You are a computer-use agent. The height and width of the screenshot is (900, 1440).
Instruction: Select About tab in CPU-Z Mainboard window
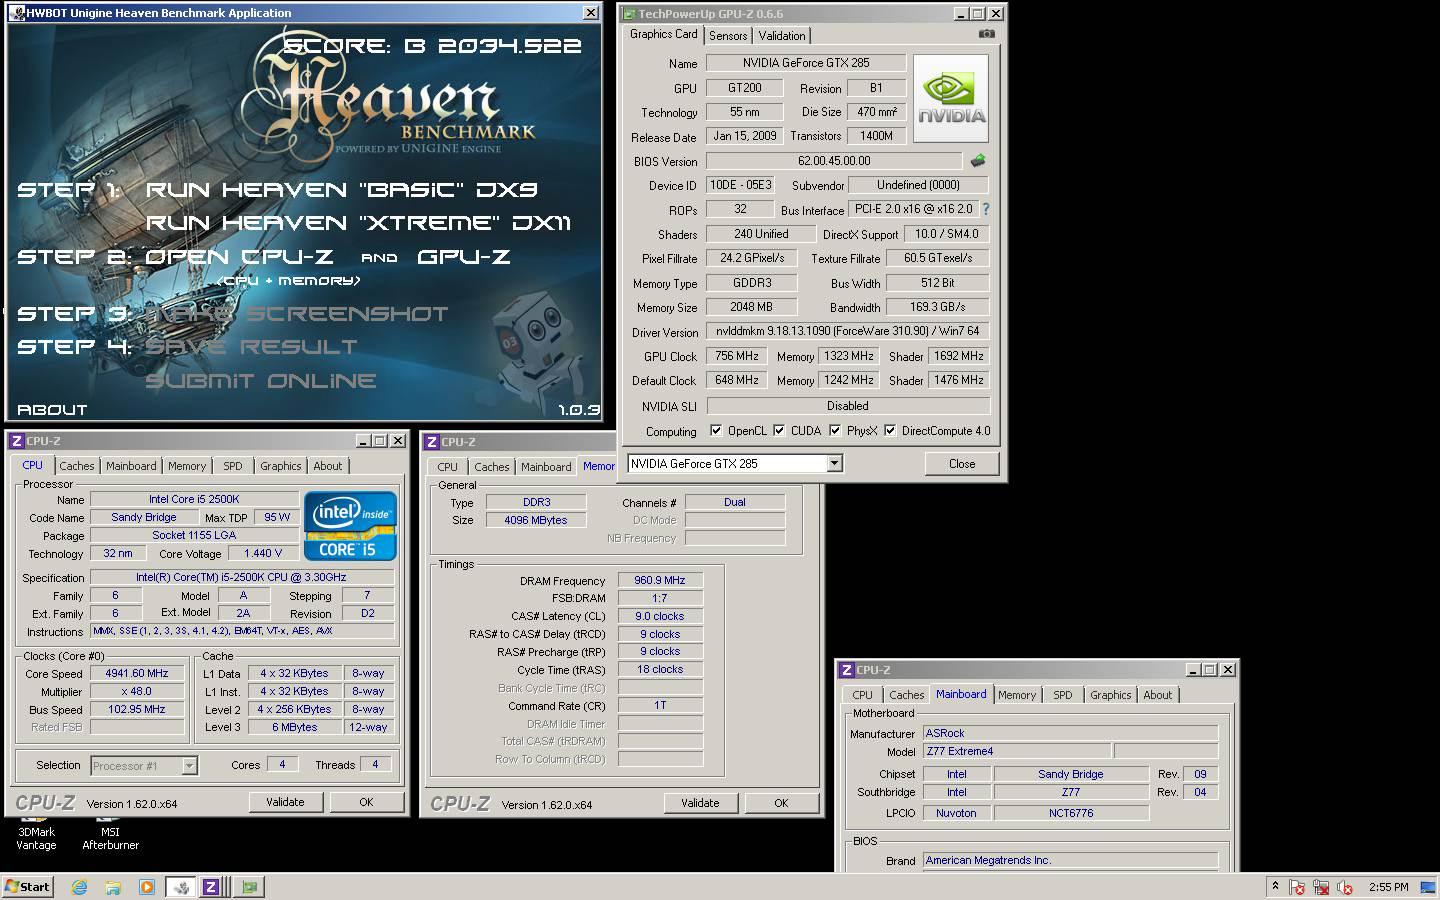tap(1158, 695)
